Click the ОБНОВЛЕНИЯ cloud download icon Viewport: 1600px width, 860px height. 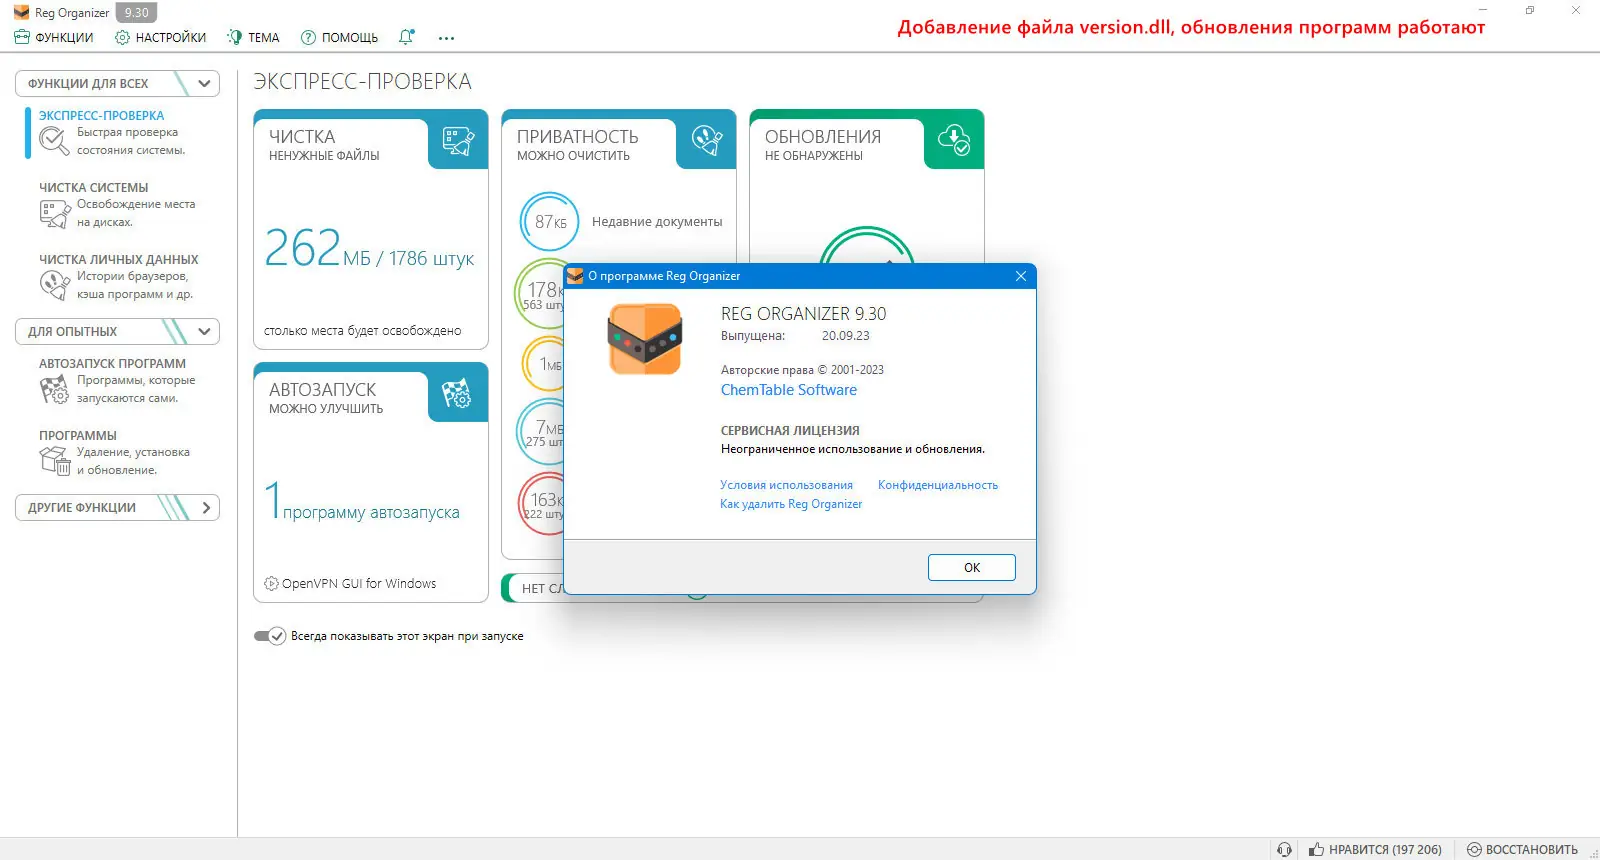pyautogui.click(x=954, y=141)
